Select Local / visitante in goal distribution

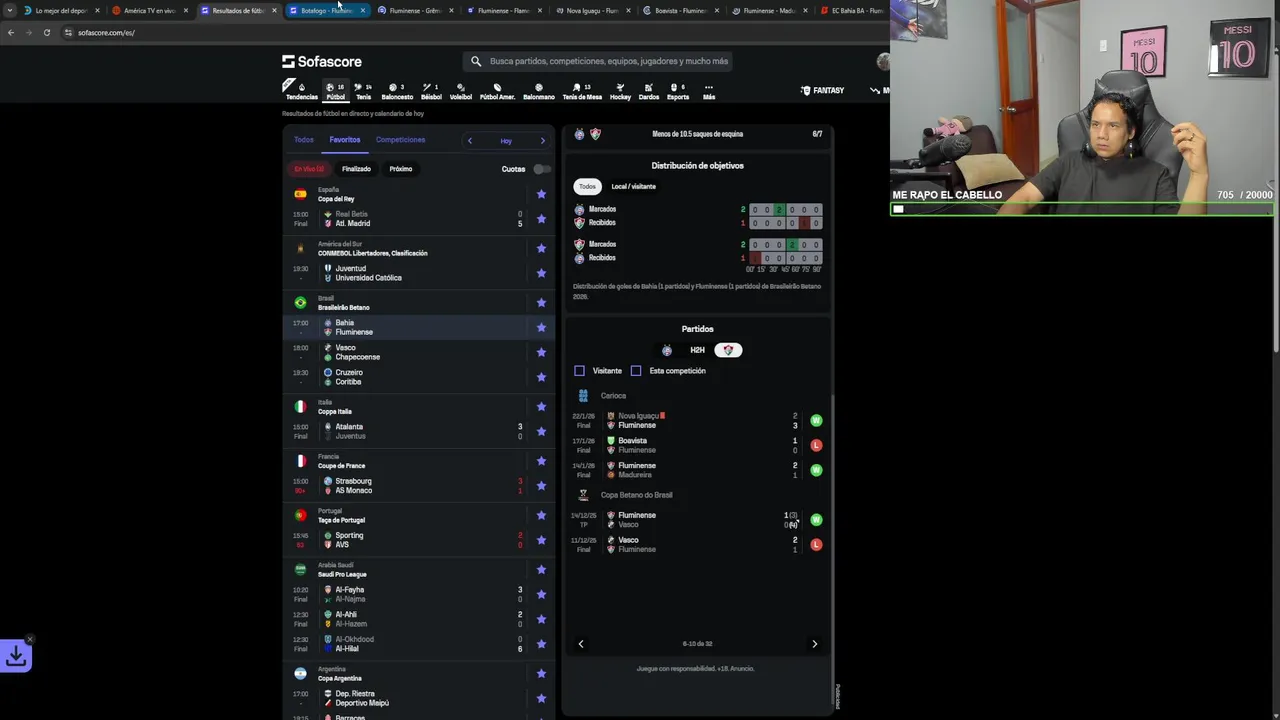coord(634,187)
